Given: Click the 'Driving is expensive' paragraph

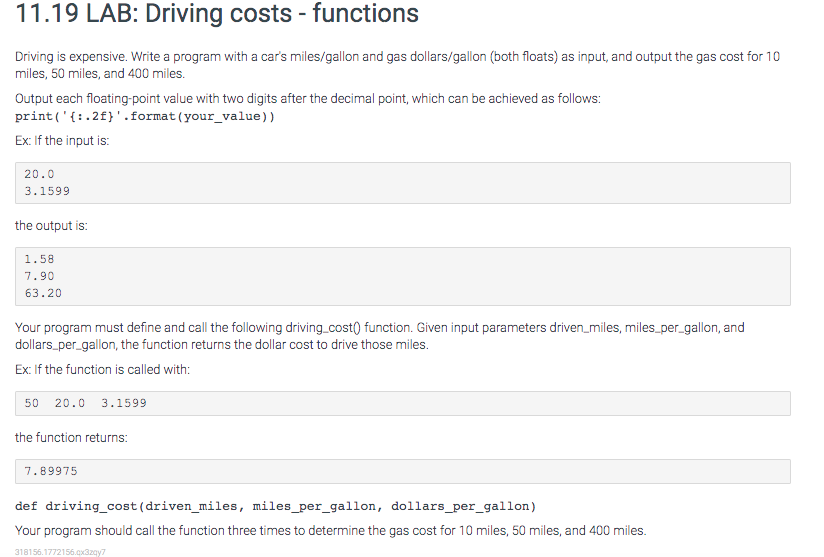Looking at the screenshot, I should tap(397, 65).
